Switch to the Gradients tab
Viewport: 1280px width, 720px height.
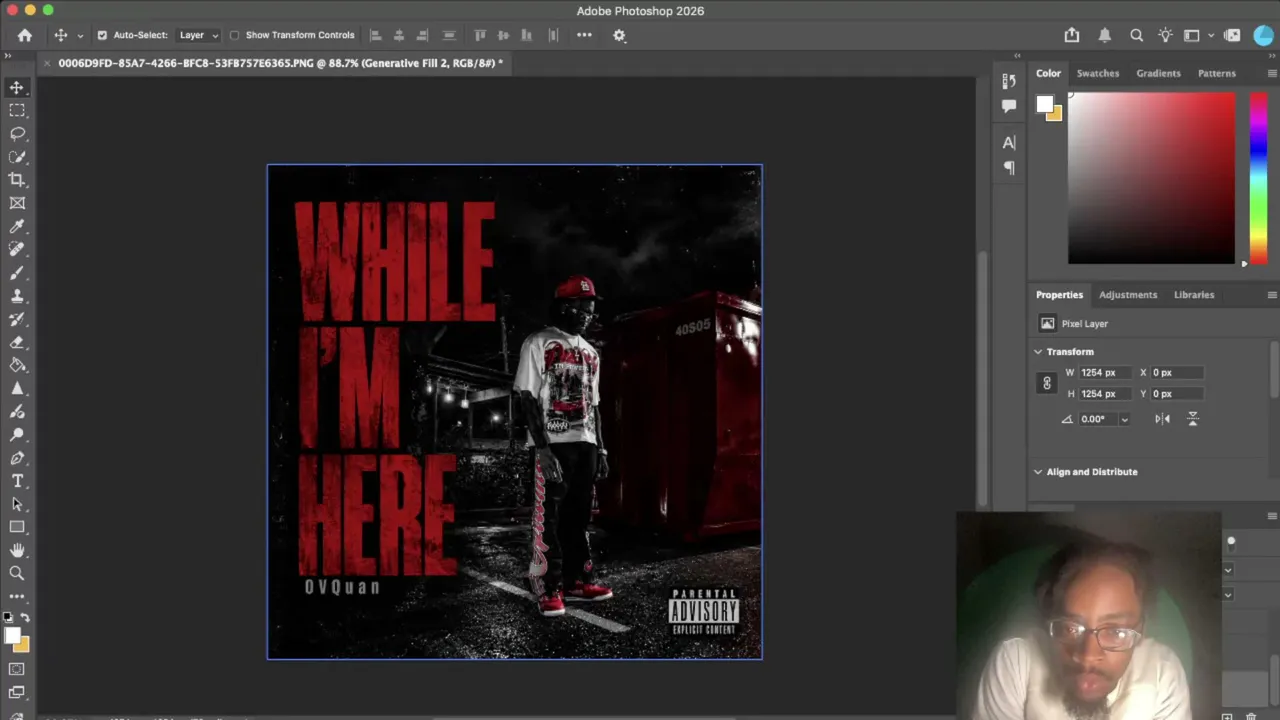point(1158,73)
